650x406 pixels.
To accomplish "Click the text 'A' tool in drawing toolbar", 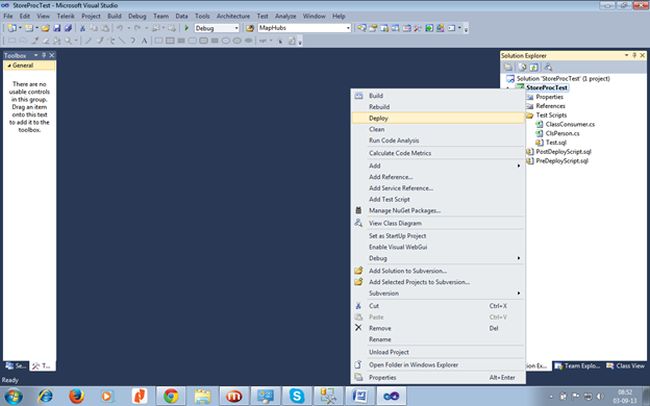I will 144,41.
